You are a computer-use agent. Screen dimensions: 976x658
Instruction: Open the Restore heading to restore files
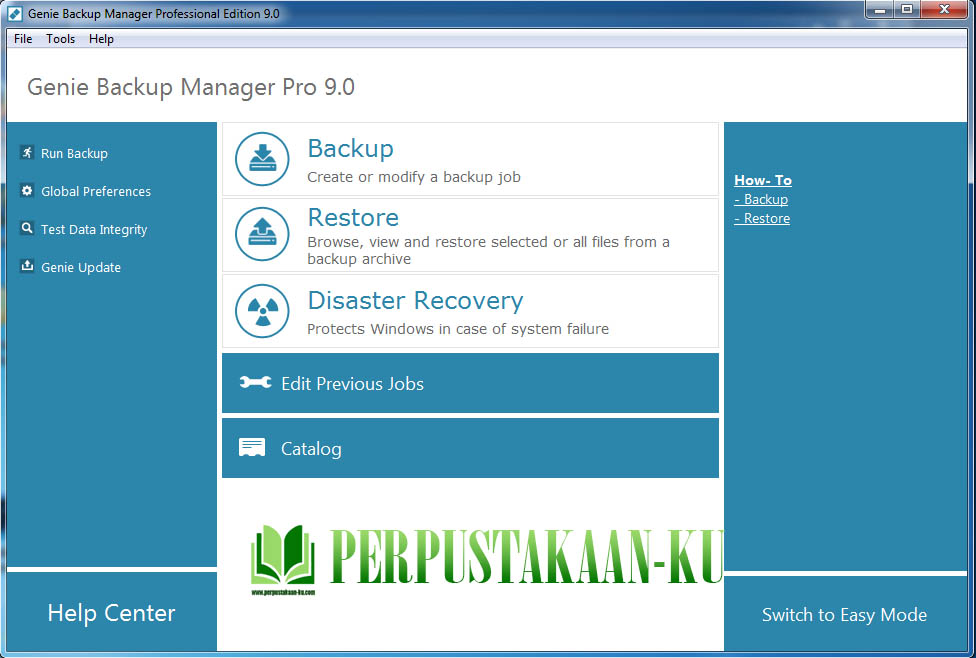coord(353,218)
